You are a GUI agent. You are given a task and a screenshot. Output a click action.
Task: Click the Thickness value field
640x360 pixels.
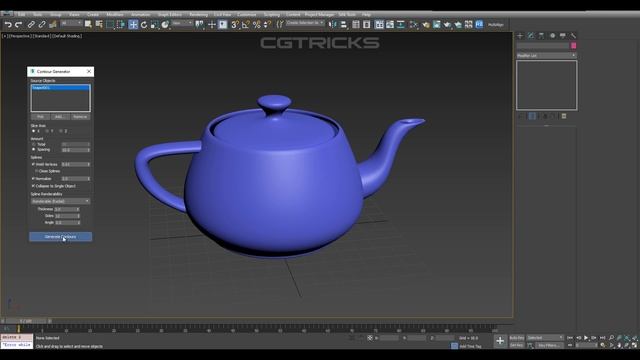point(67,209)
